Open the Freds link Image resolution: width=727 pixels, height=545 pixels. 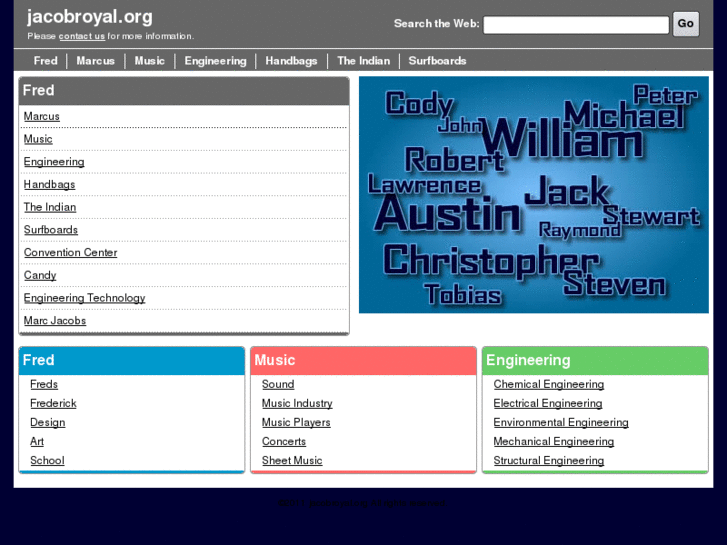coord(44,385)
